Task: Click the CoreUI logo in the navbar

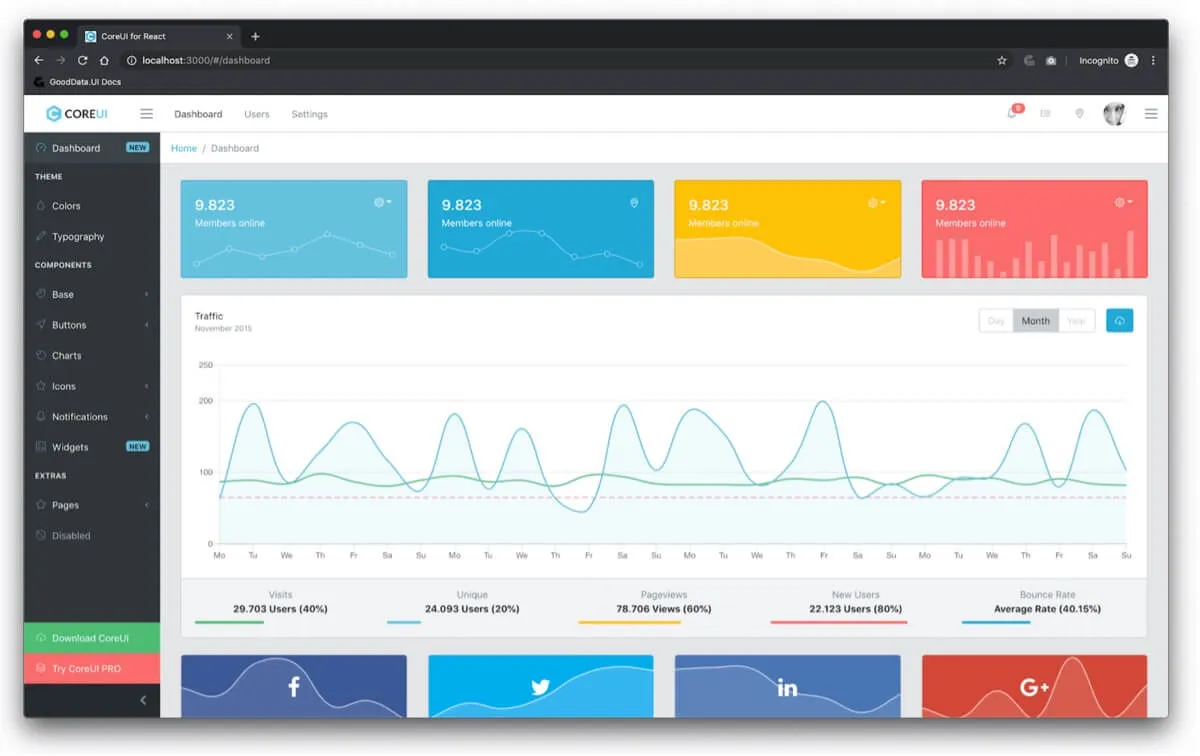Action: click(76, 113)
